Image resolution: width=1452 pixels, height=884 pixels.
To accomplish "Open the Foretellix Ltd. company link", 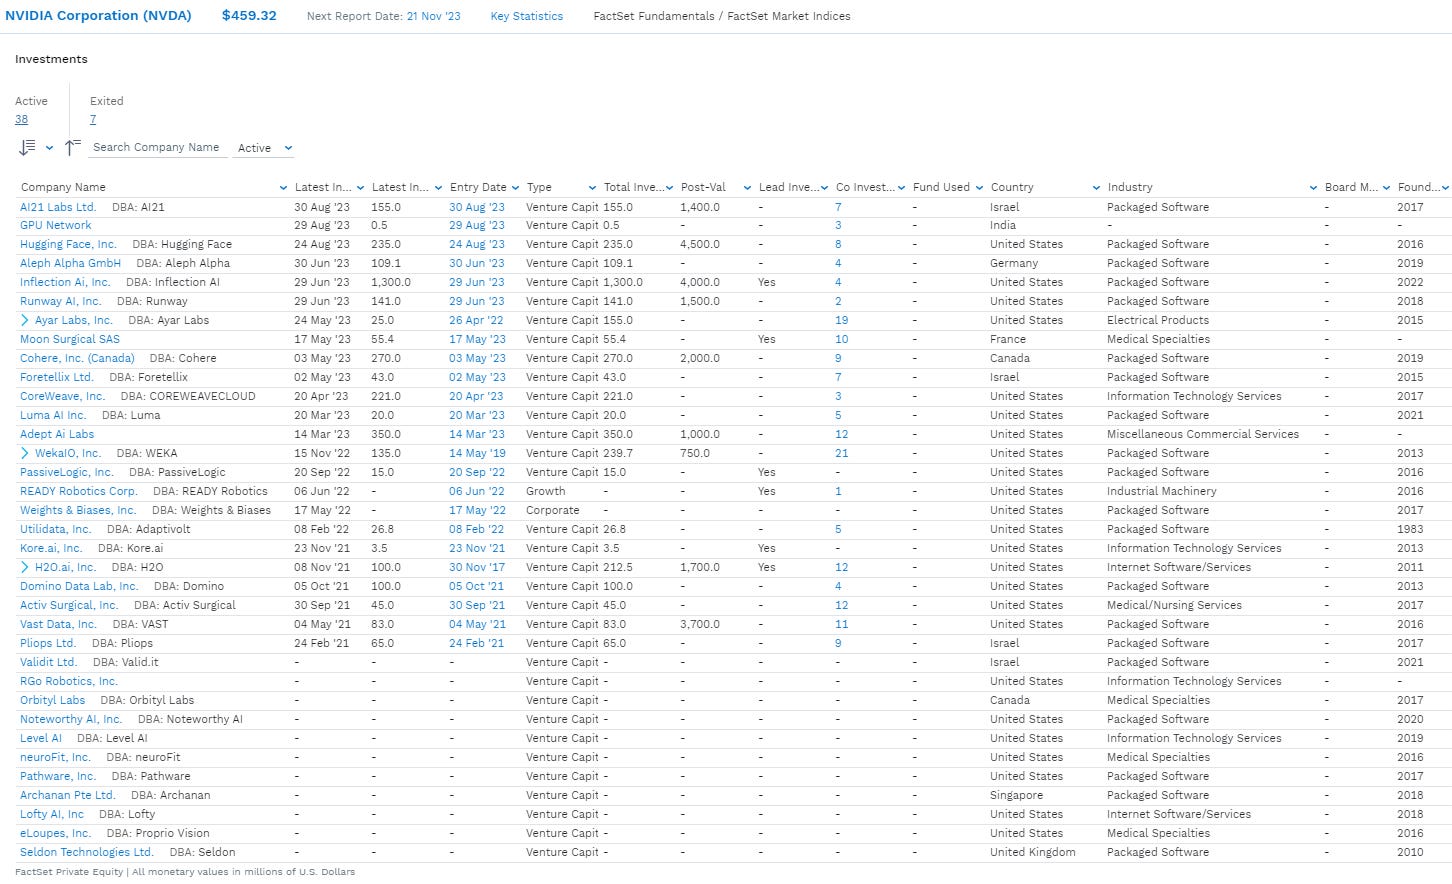I will pyautogui.click(x=57, y=377).
